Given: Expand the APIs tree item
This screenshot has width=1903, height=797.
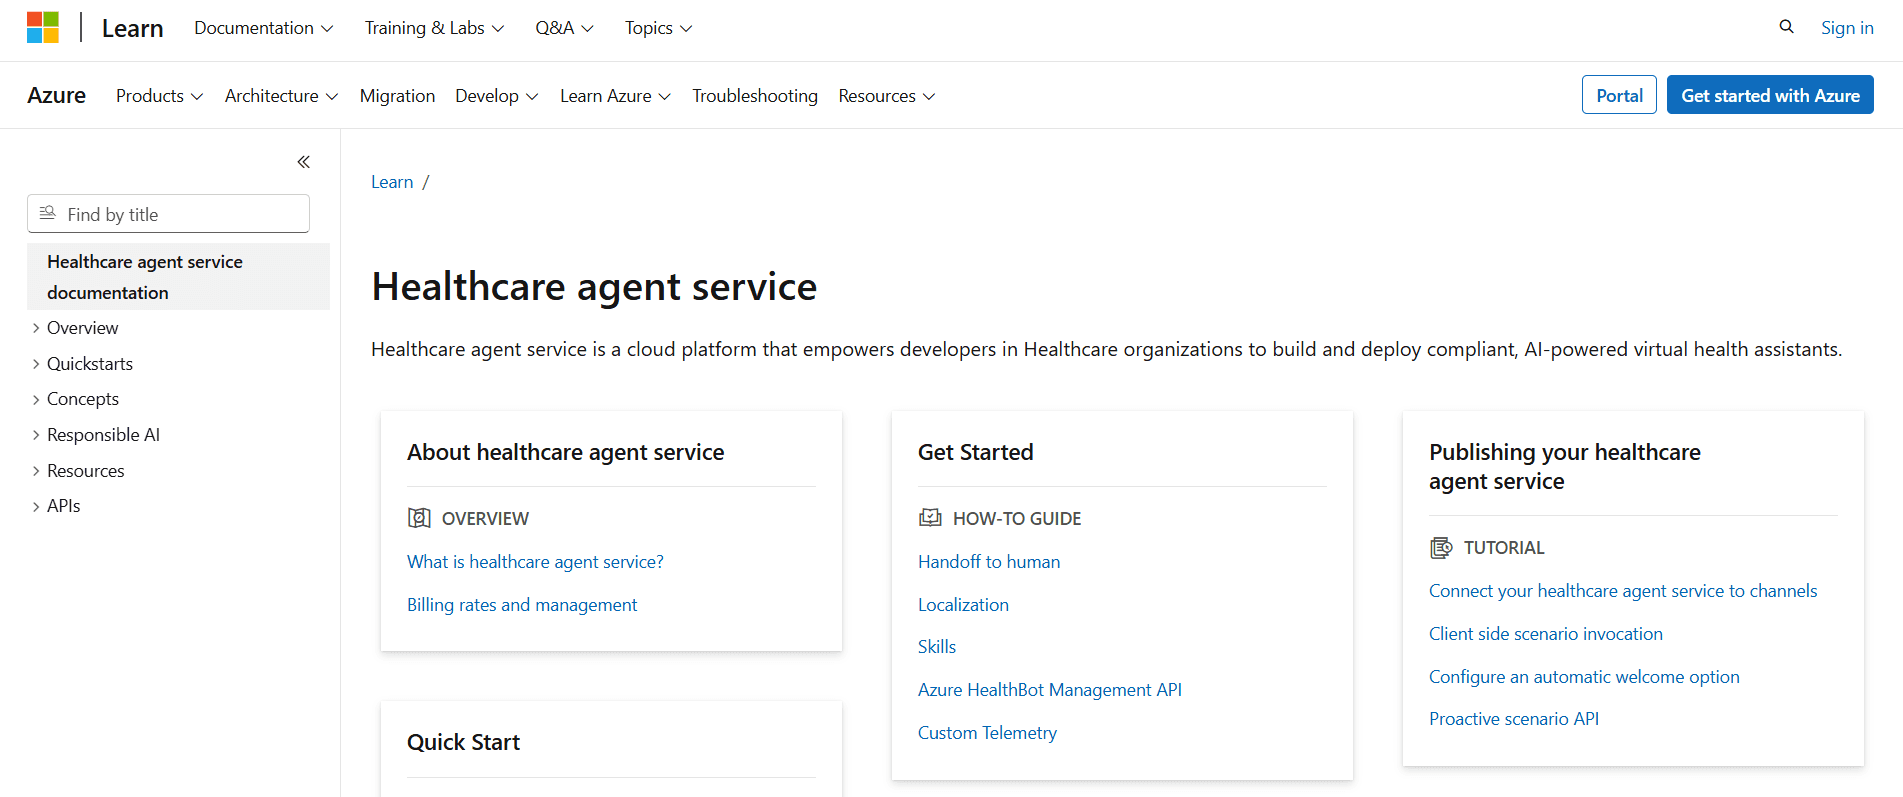Looking at the screenshot, I should tap(36, 506).
